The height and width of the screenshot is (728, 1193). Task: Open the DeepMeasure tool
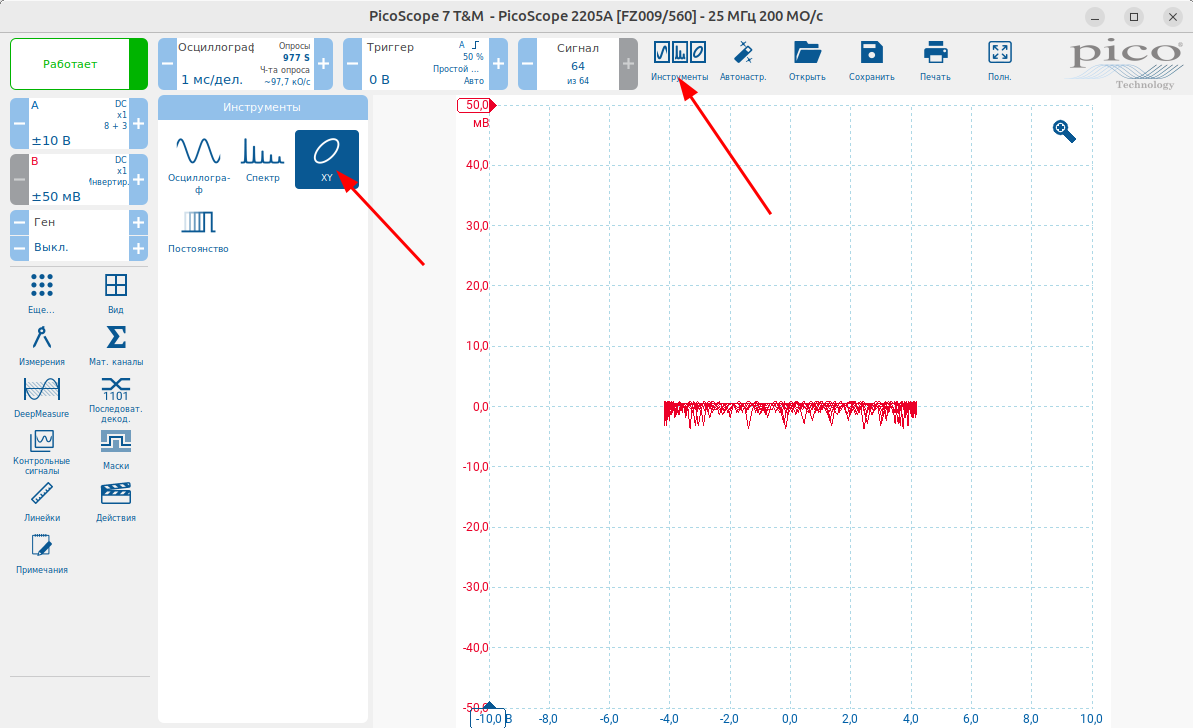(x=42, y=395)
